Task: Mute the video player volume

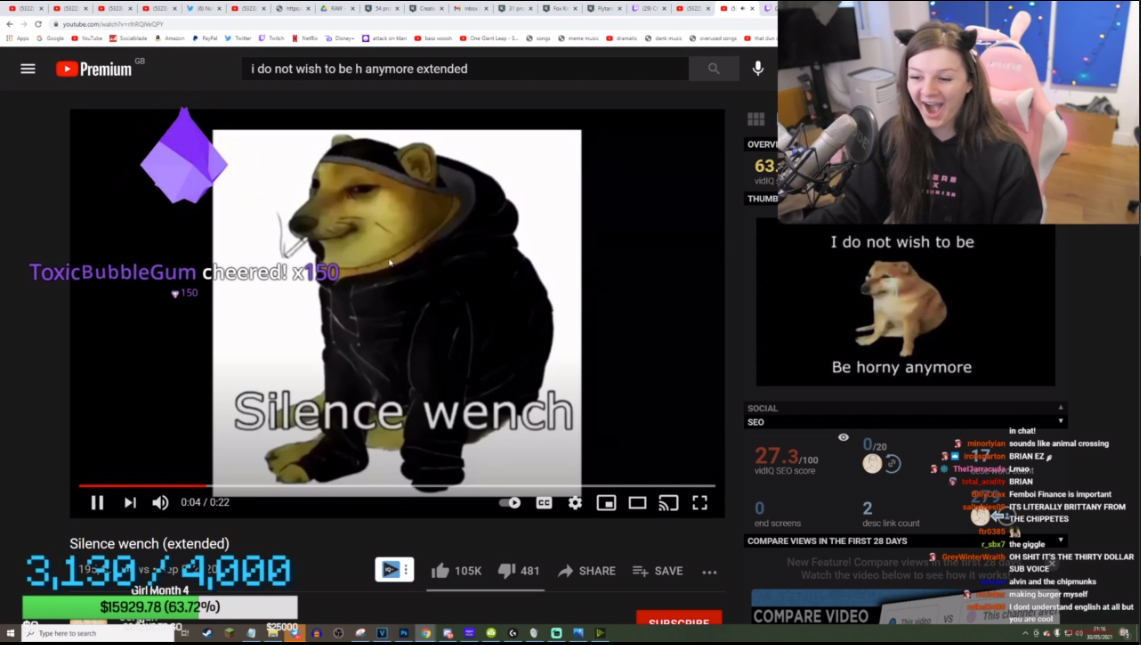Action: pyautogui.click(x=160, y=502)
